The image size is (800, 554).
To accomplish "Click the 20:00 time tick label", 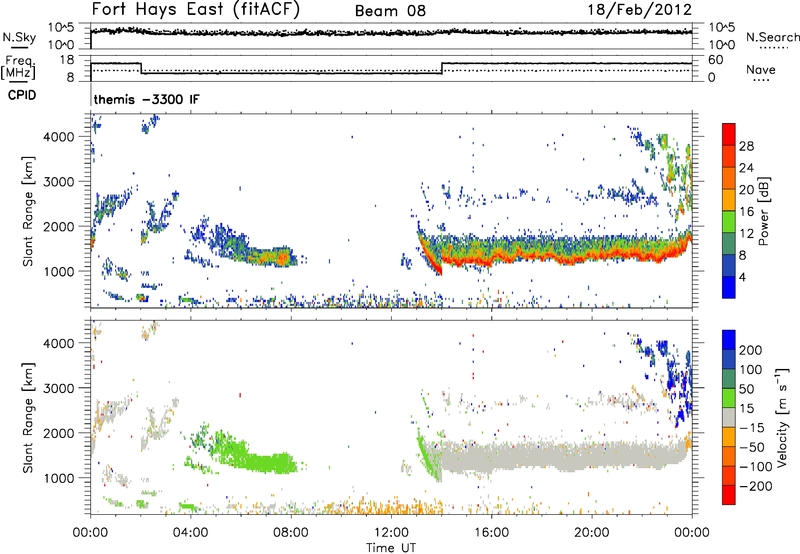I will point(591,533).
